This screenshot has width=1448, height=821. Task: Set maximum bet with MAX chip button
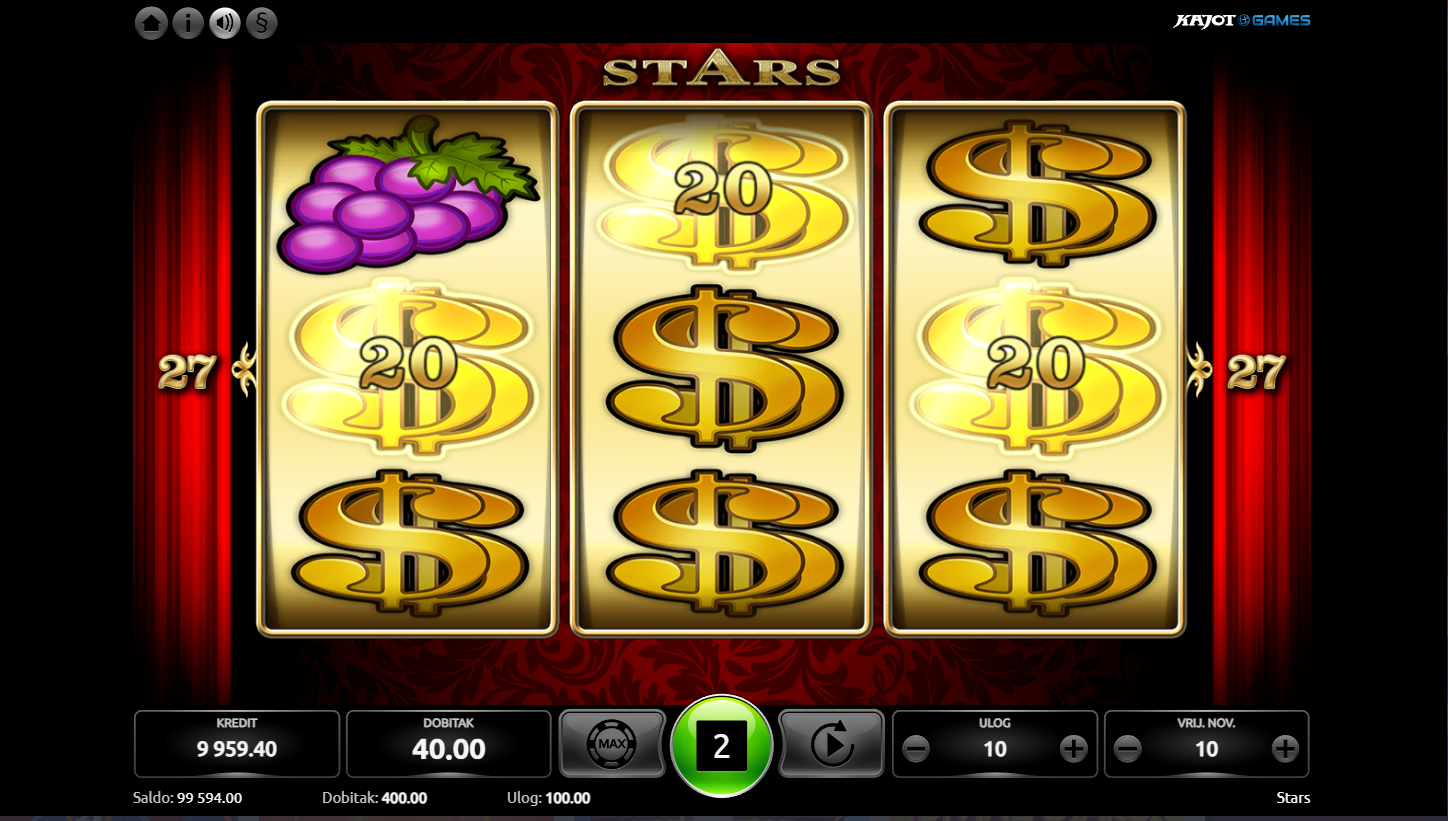(612, 744)
